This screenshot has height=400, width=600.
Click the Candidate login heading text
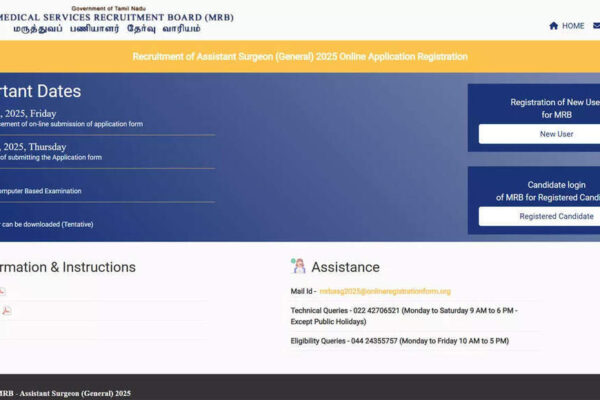[556, 185]
